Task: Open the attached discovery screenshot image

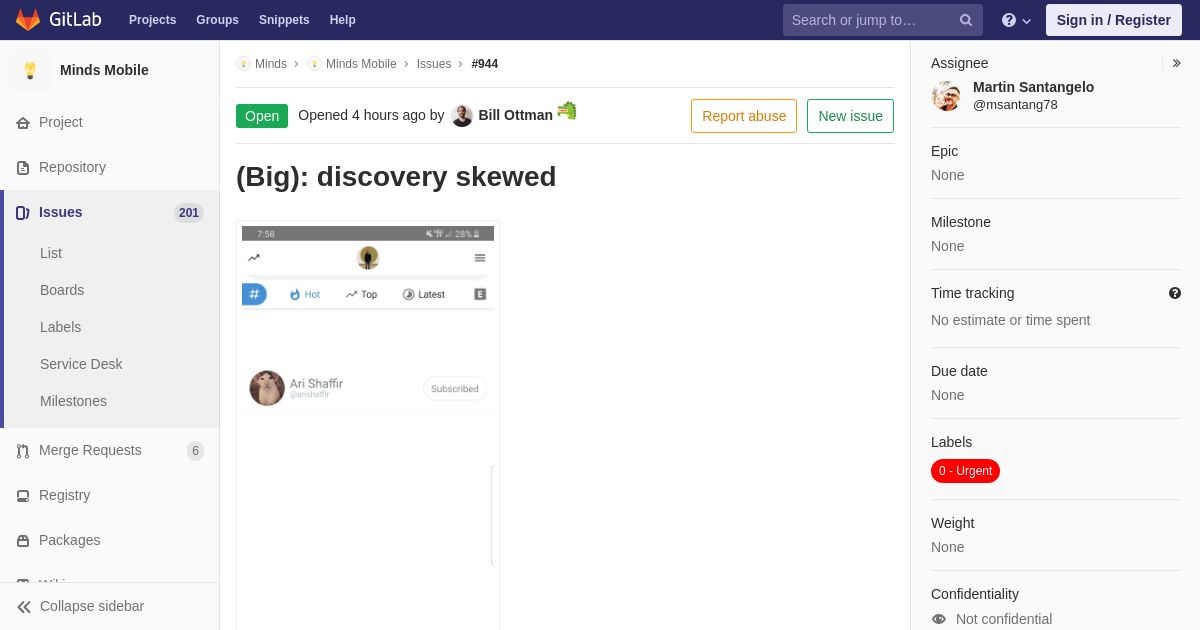Action: pyautogui.click(x=368, y=425)
